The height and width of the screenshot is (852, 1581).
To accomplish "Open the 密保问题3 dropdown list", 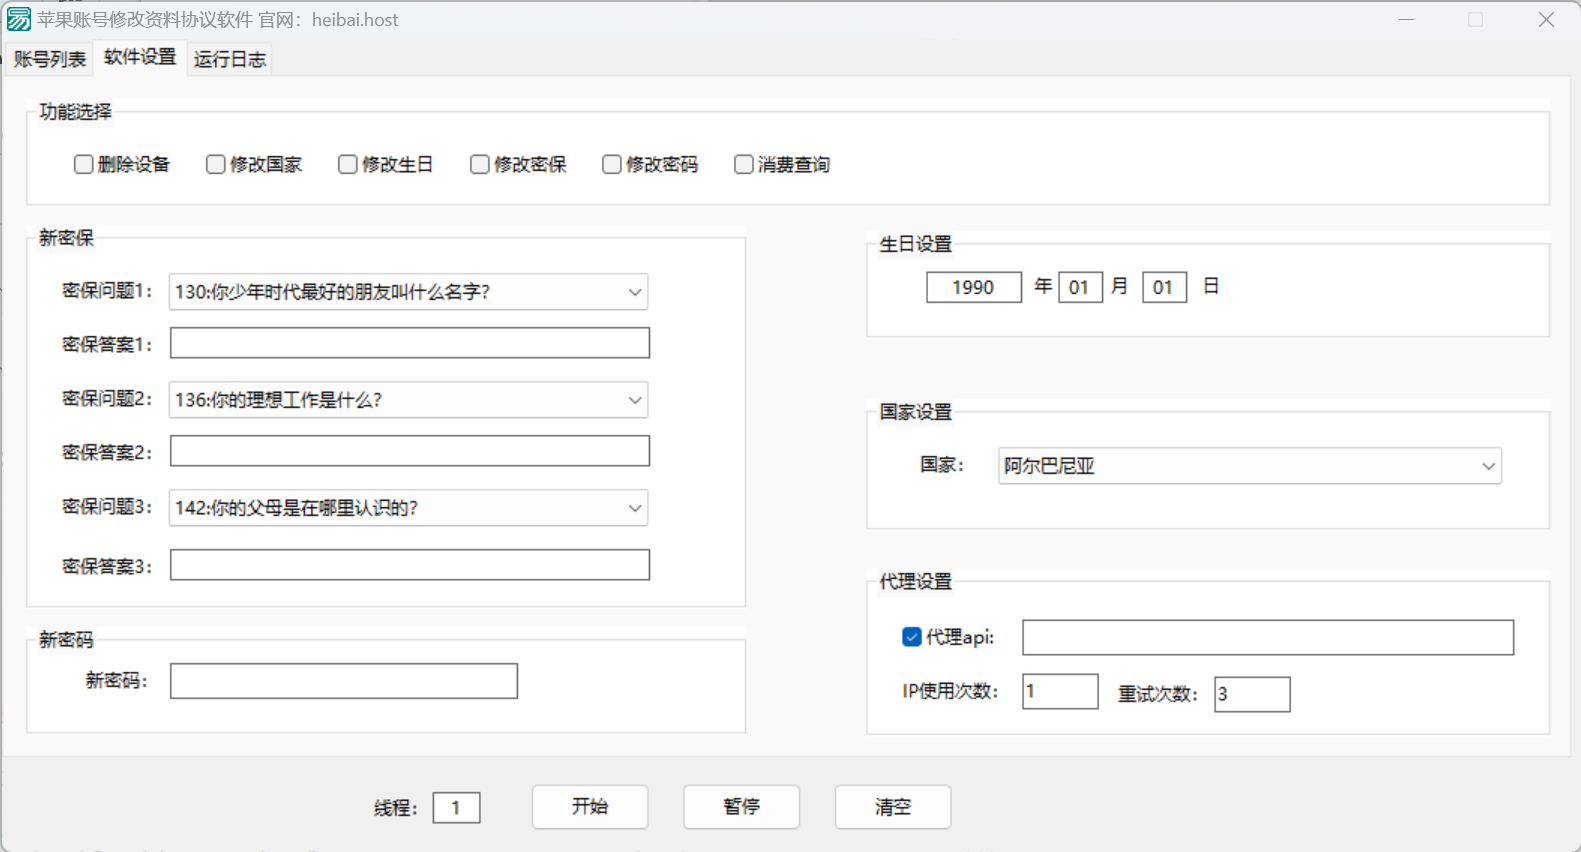I will click(634, 508).
